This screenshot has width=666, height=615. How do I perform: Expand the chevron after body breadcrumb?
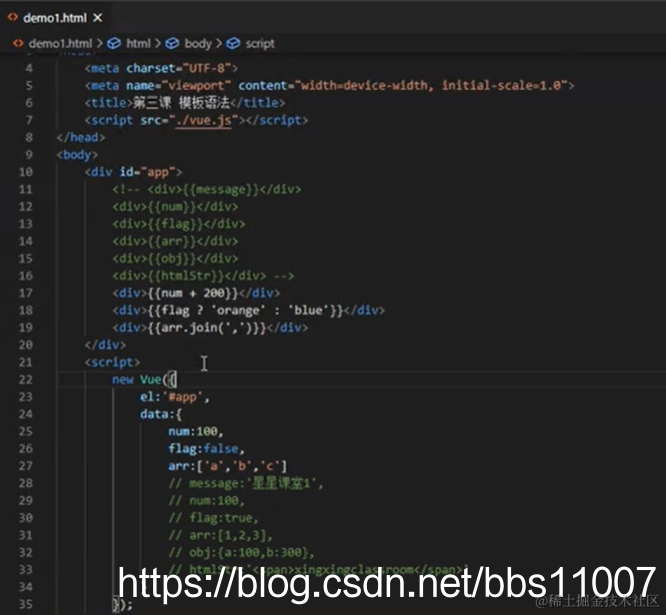pos(219,43)
